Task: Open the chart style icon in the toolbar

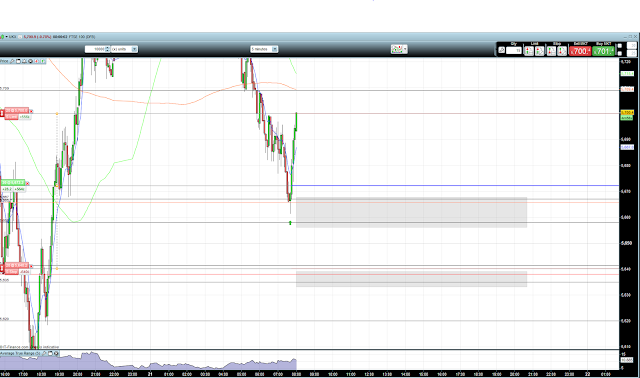Action: (x=397, y=49)
